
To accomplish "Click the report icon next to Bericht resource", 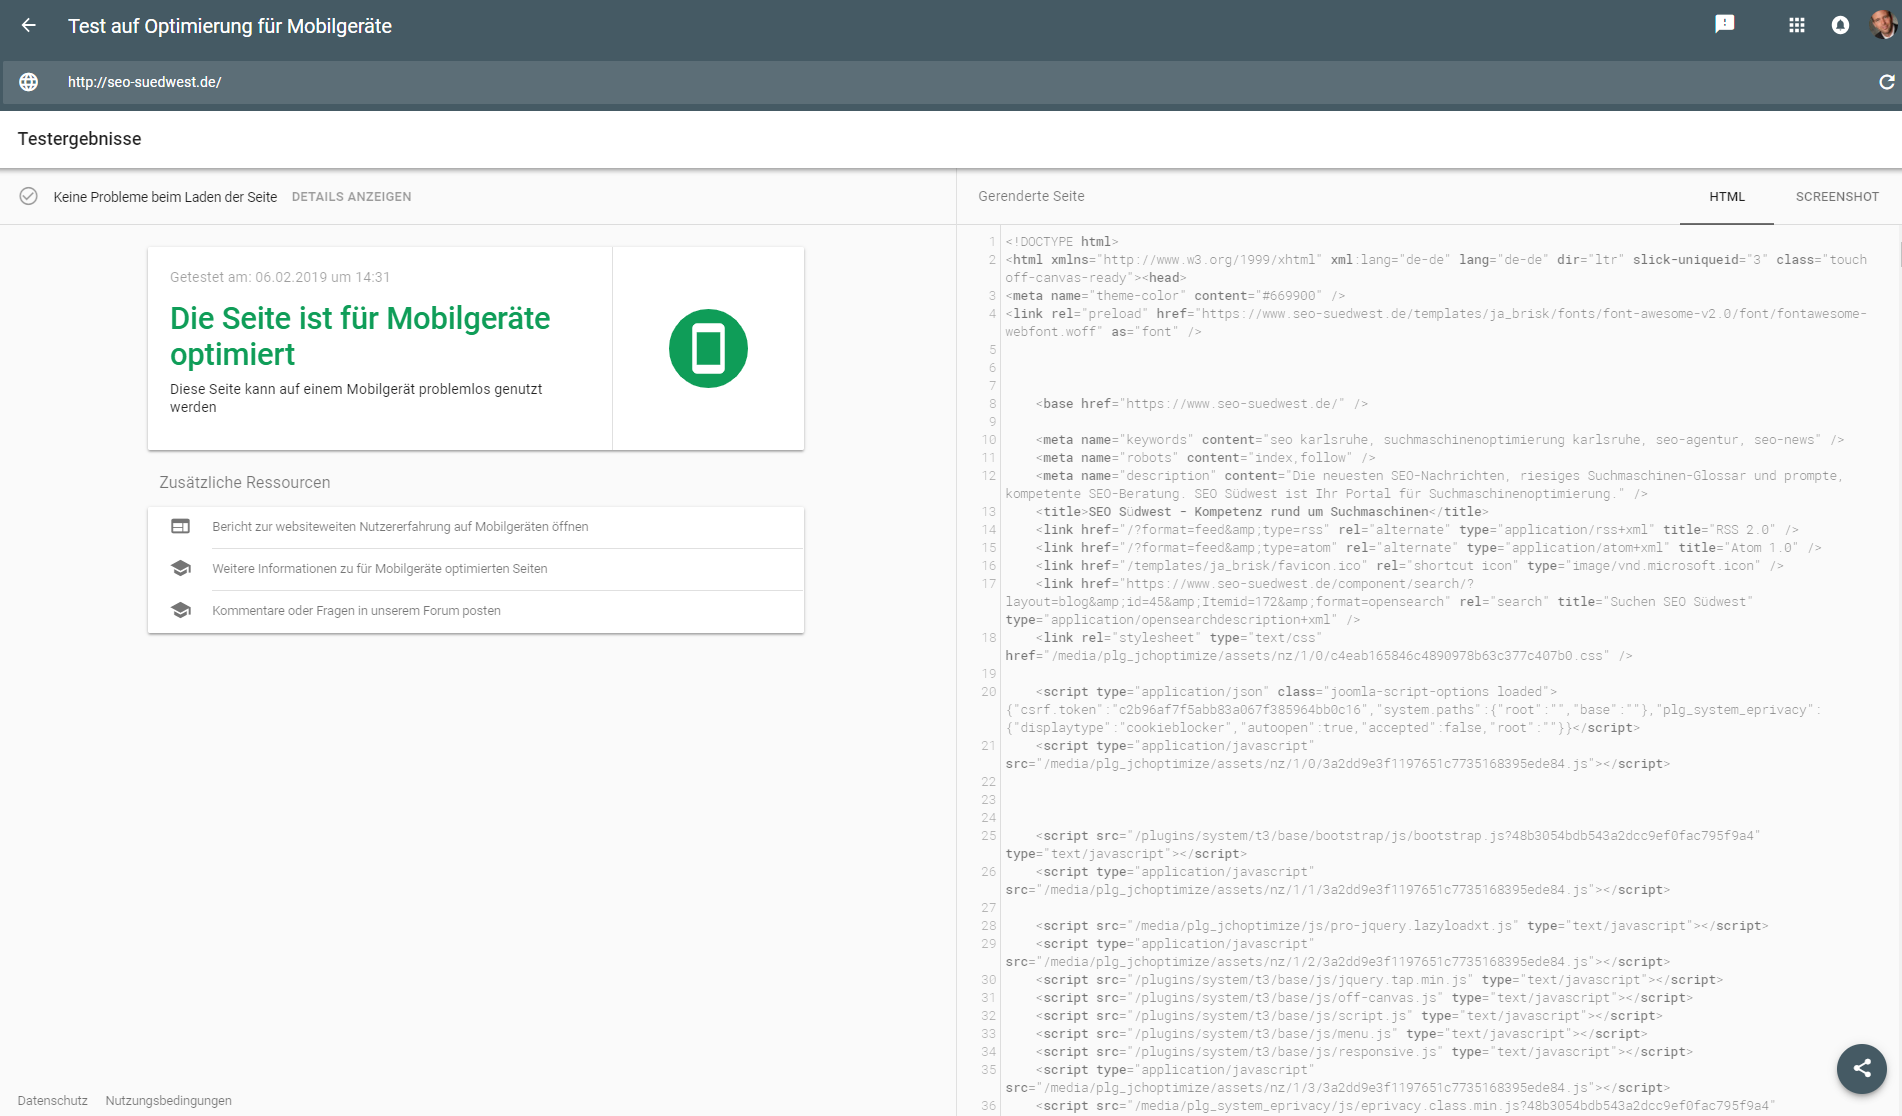I will point(181,525).
